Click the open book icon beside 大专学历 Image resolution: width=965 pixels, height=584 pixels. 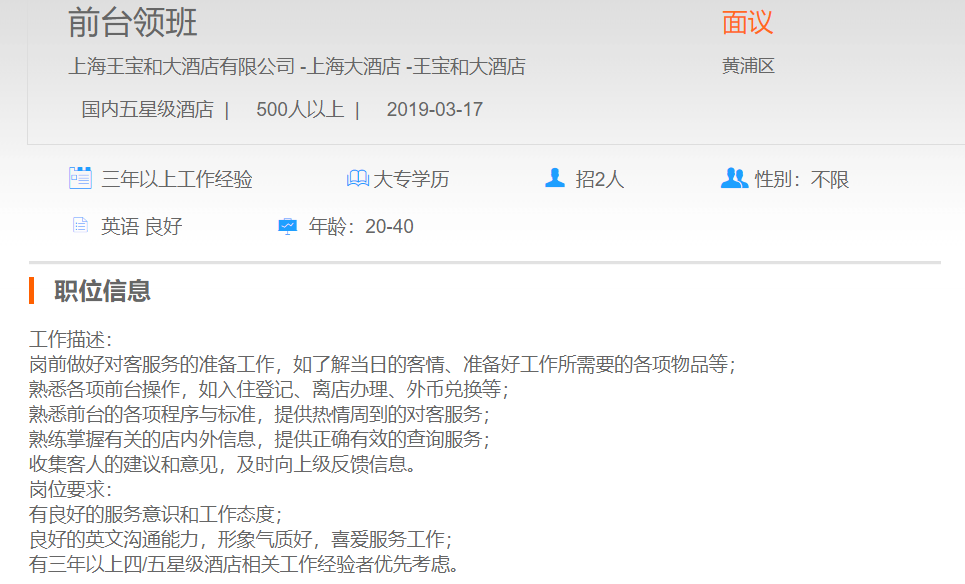point(357,179)
